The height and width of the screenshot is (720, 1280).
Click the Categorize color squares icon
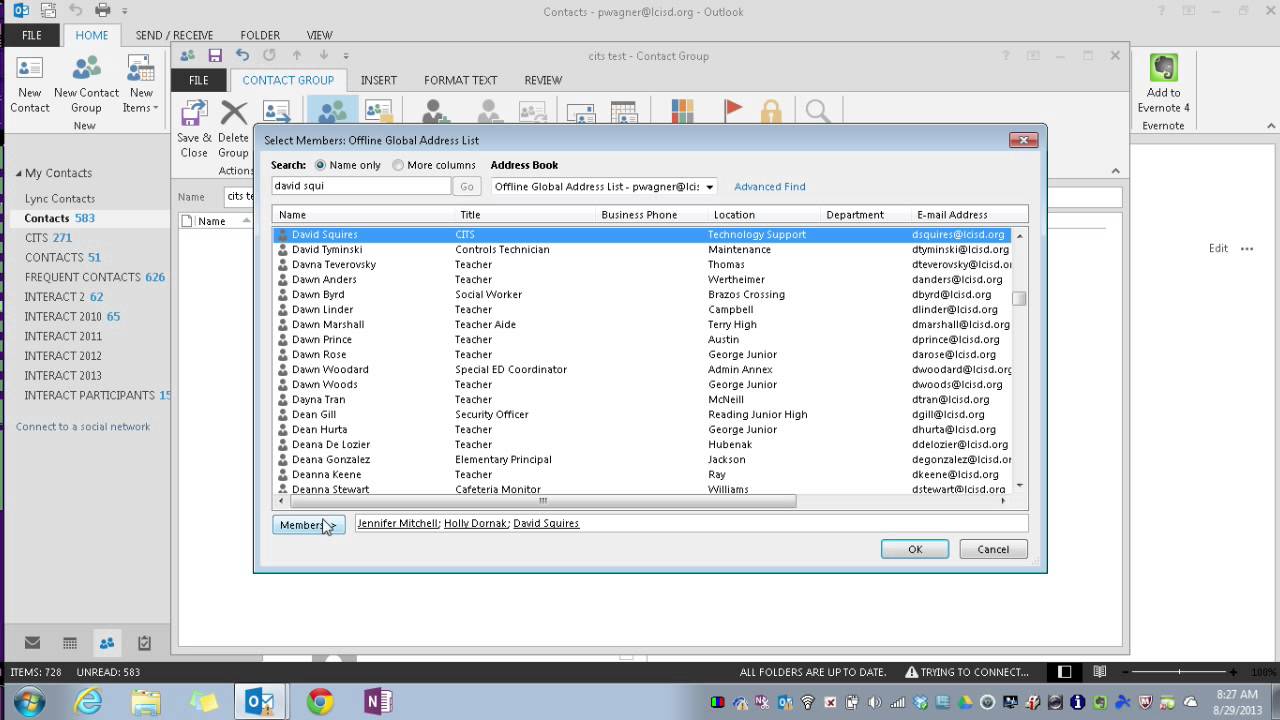pos(683,111)
